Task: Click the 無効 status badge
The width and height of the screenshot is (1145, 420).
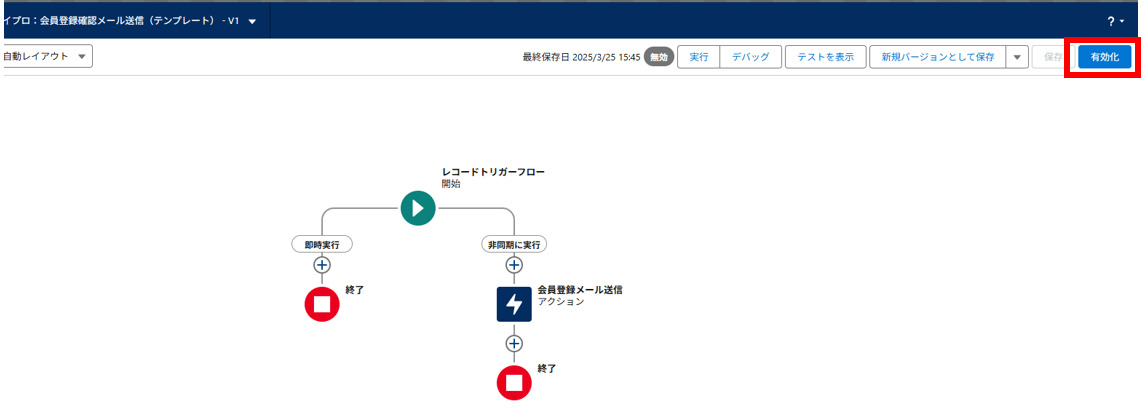Action: click(659, 57)
